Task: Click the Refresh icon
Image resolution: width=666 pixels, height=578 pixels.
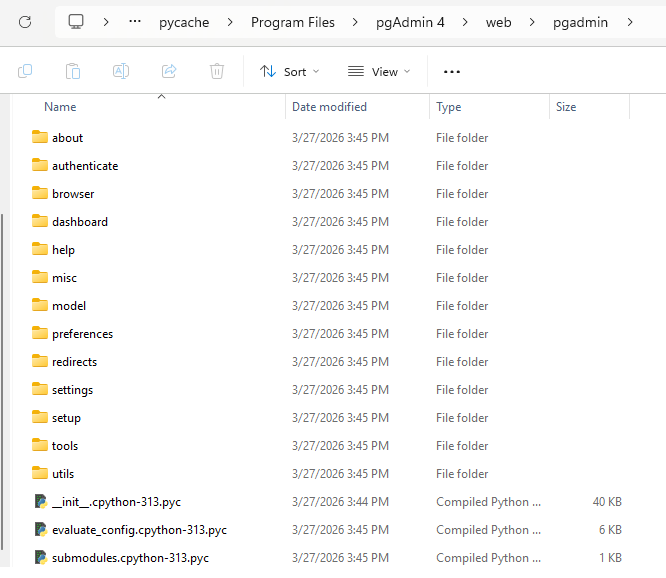Action: [25, 22]
